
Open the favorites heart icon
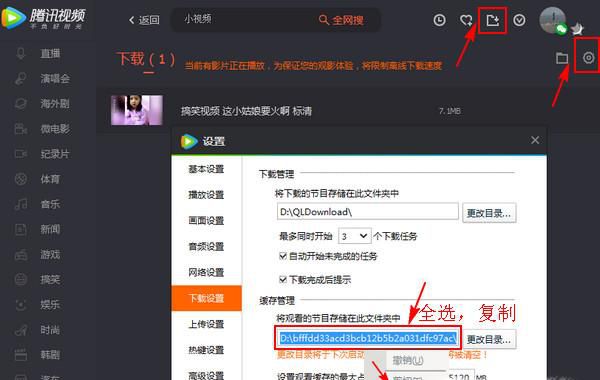tap(466, 20)
